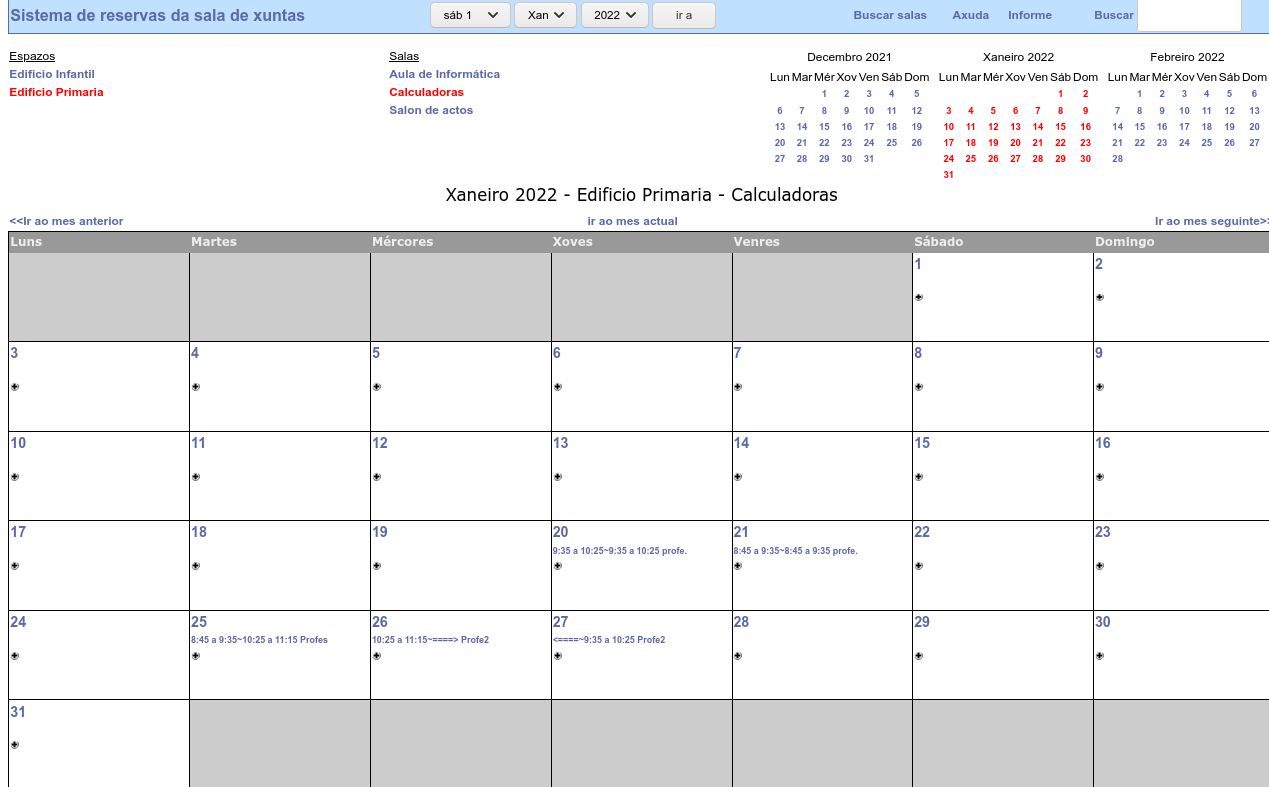The width and height of the screenshot is (1269, 787).
Task: Open the month dropdown showing Xan
Action: (545, 15)
